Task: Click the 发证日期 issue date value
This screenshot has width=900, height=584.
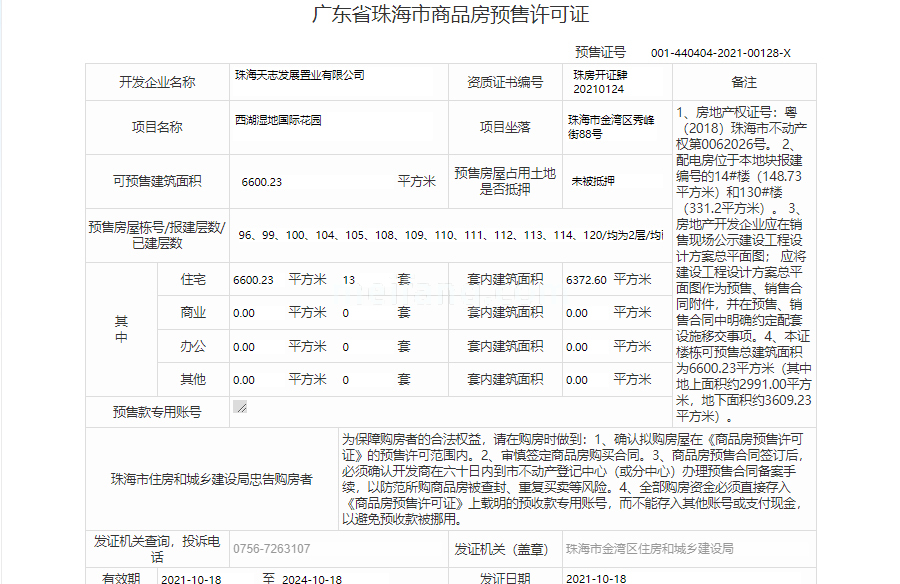Action: [x=596, y=579]
